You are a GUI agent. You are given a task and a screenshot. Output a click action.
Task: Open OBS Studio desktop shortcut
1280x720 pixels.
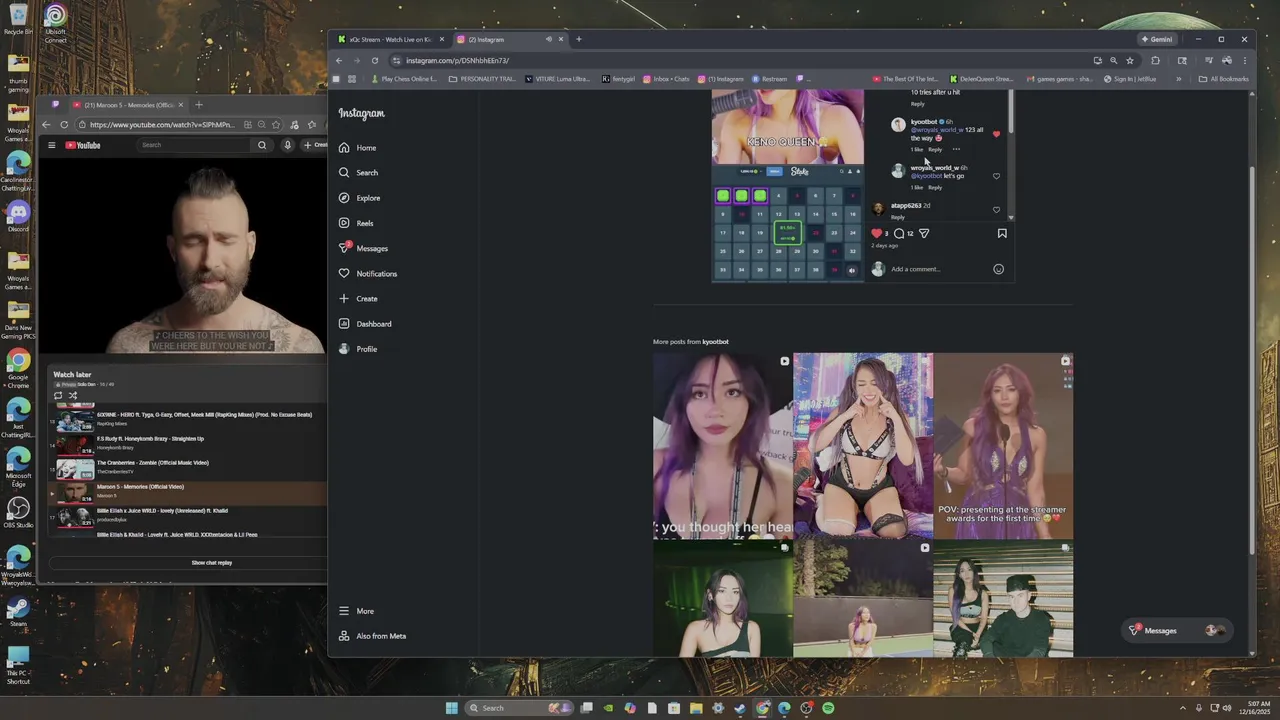18,513
